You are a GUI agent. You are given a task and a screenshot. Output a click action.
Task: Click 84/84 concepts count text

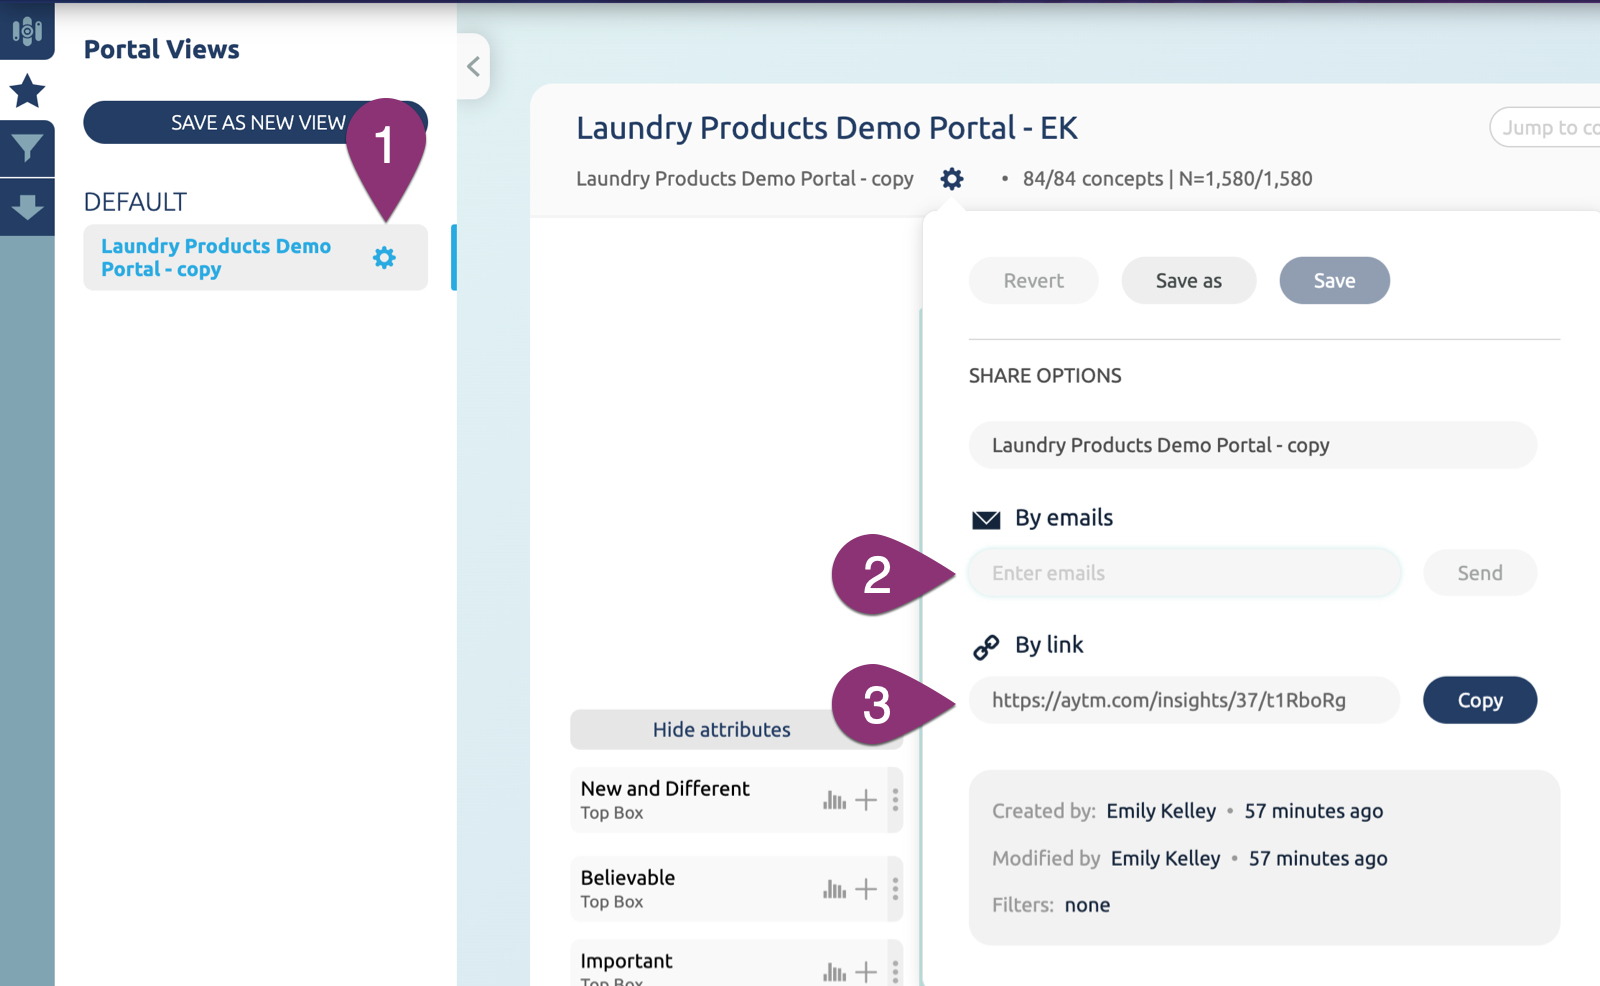pyautogui.click(x=1092, y=179)
